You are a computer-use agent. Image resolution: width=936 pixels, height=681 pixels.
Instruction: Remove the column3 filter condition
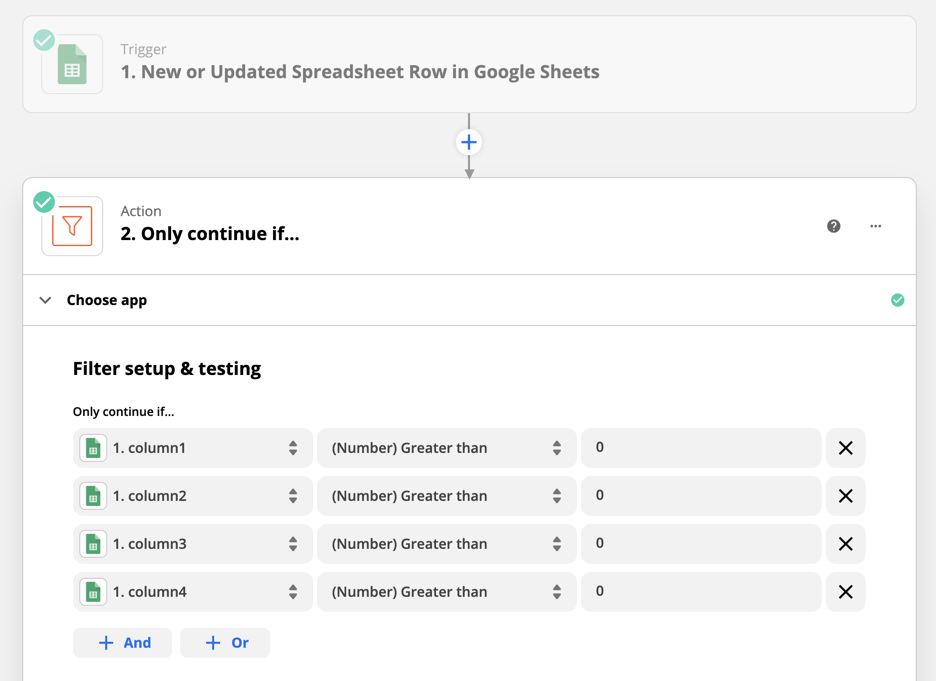pyautogui.click(x=845, y=544)
